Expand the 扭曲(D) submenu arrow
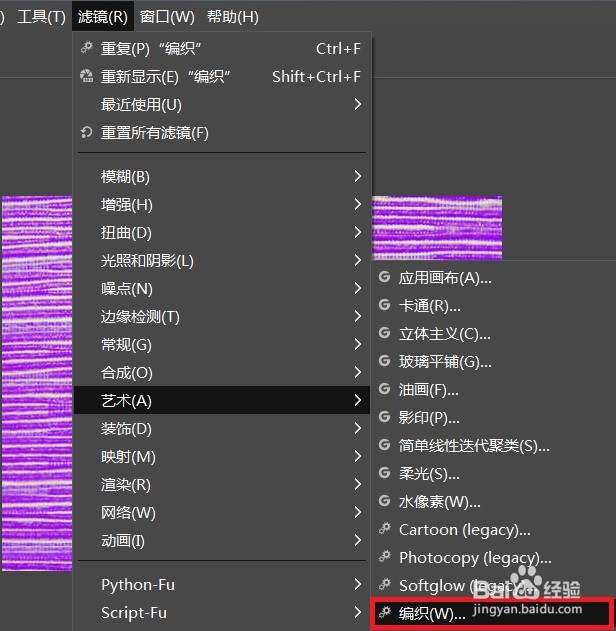616x631 pixels. pos(358,232)
